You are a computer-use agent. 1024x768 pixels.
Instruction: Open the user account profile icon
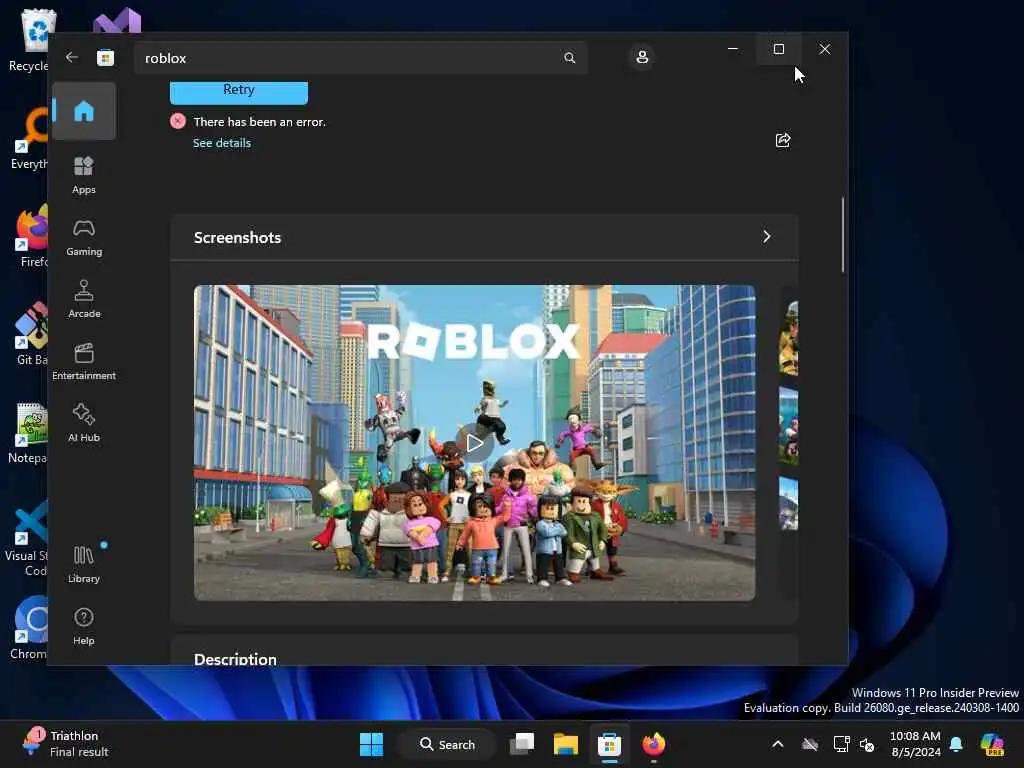coord(642,57)
